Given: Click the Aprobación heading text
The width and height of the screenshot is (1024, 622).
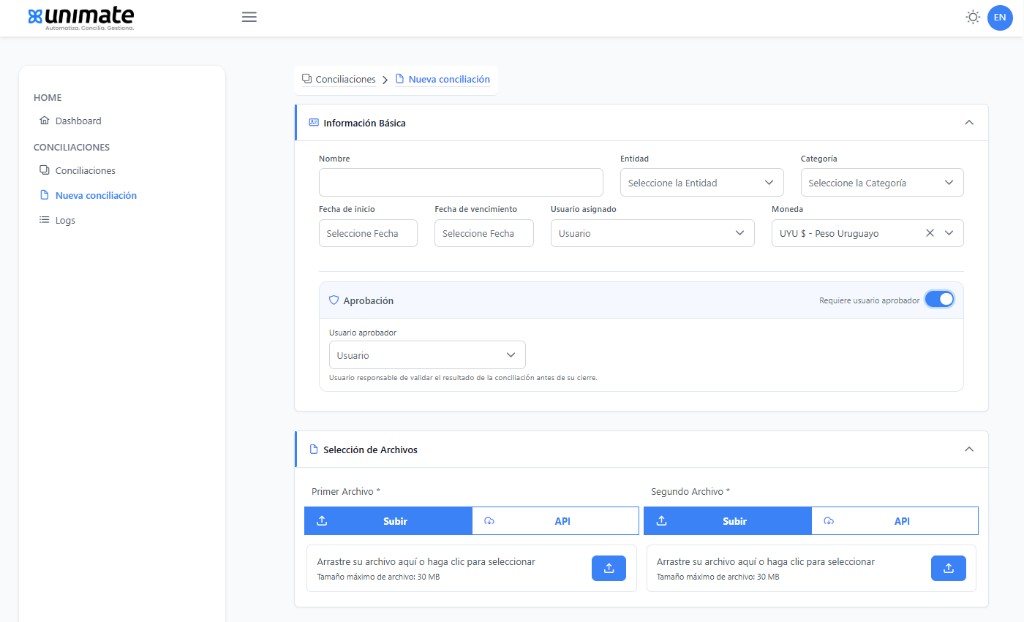Looking at the screenshot, I should (x=368, y=301).
